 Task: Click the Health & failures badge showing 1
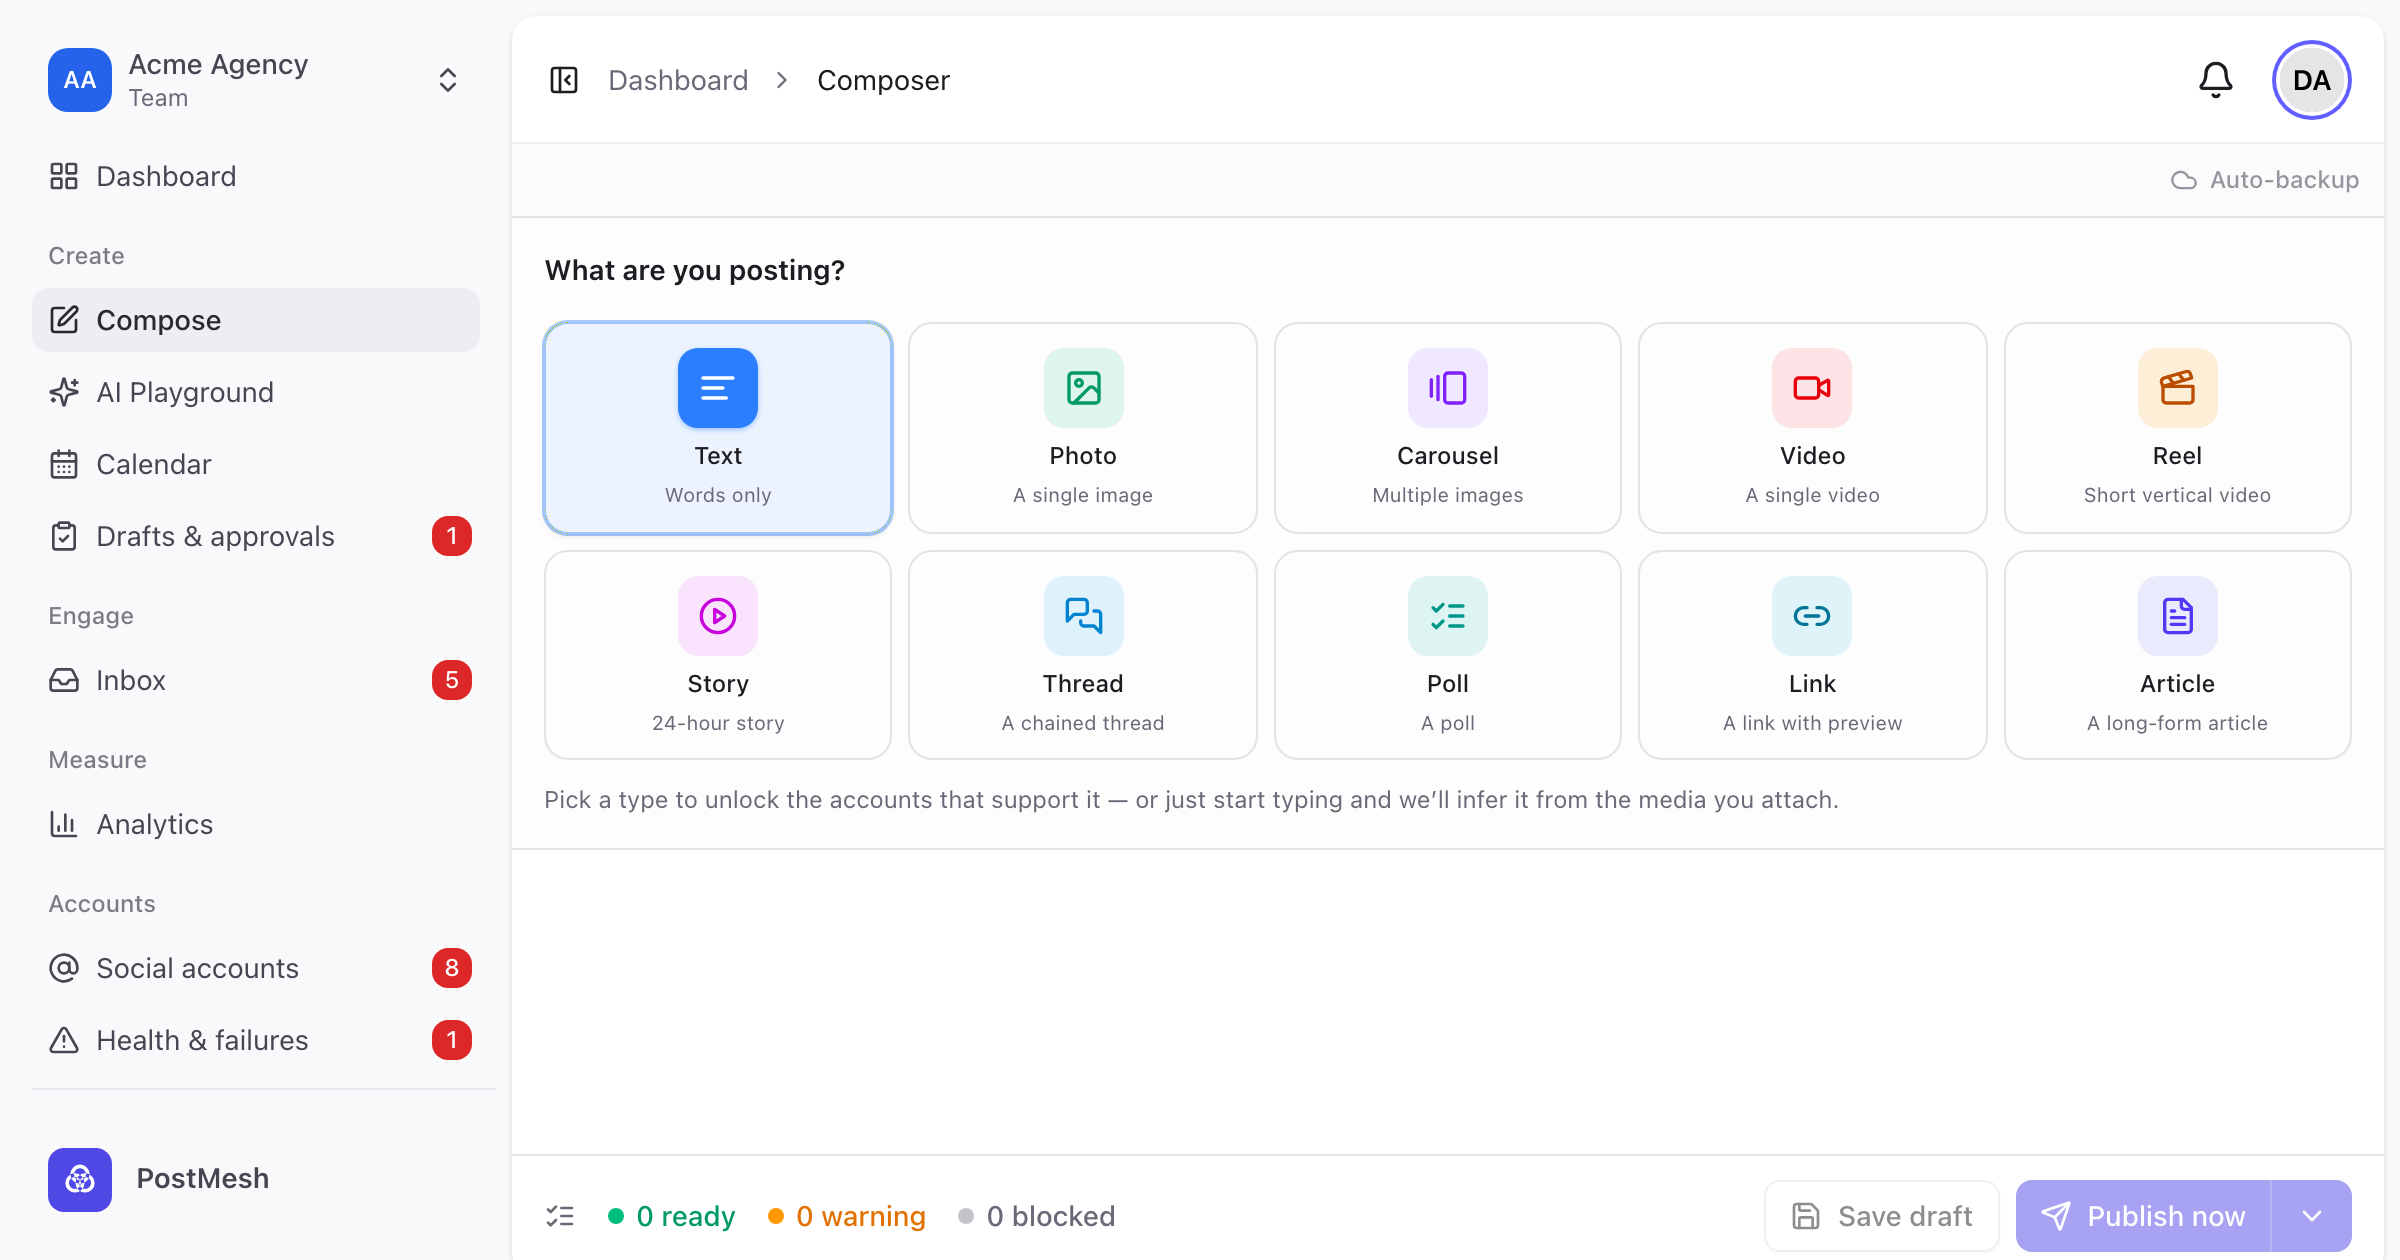[x=452, y=1040]
